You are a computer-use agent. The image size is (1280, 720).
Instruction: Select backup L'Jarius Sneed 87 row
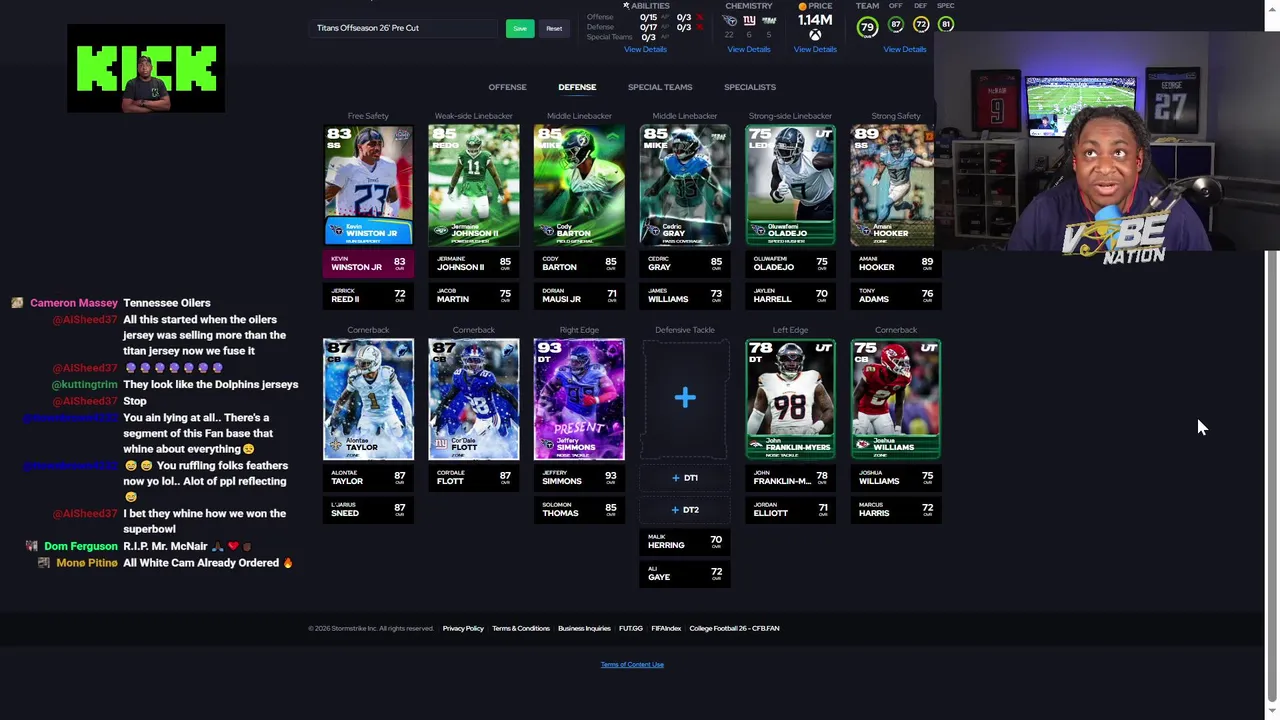coord(368,509)
